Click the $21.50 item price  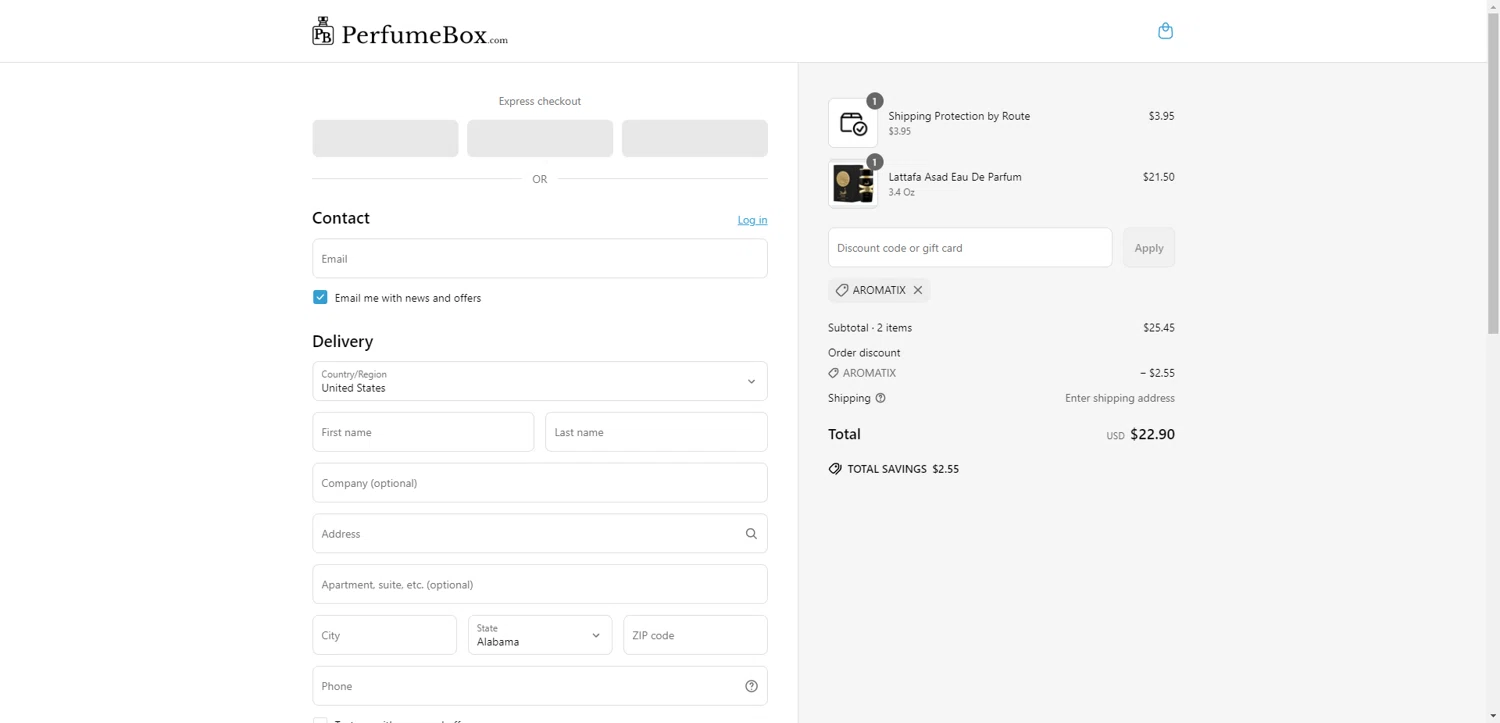1159,177
